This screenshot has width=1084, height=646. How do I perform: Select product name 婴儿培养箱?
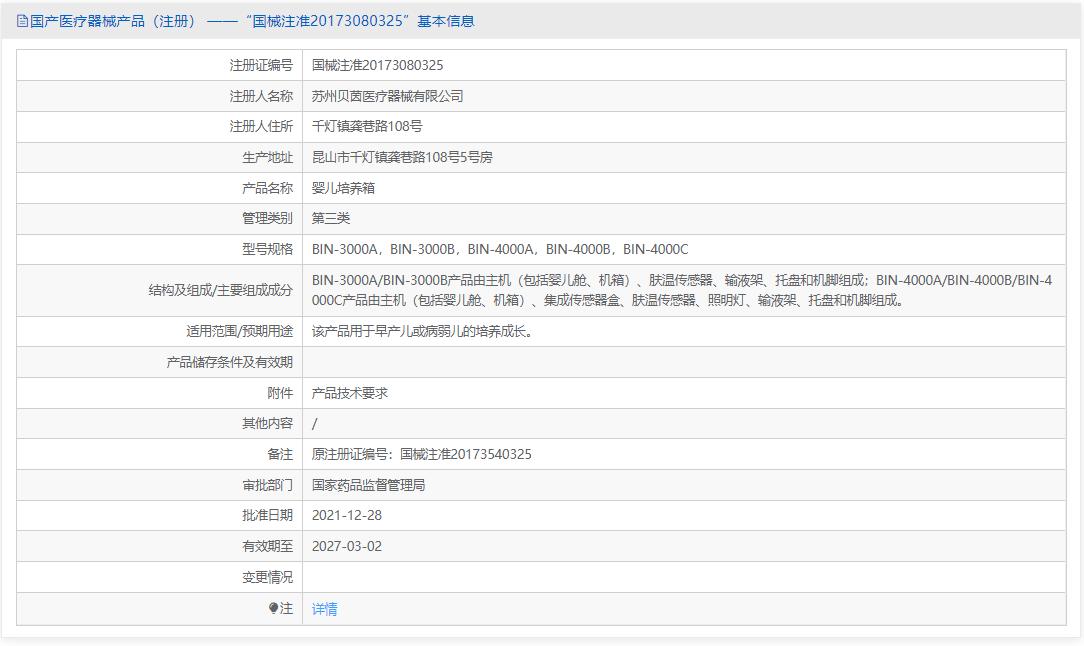pyautogui.click(x=343, y=188)
